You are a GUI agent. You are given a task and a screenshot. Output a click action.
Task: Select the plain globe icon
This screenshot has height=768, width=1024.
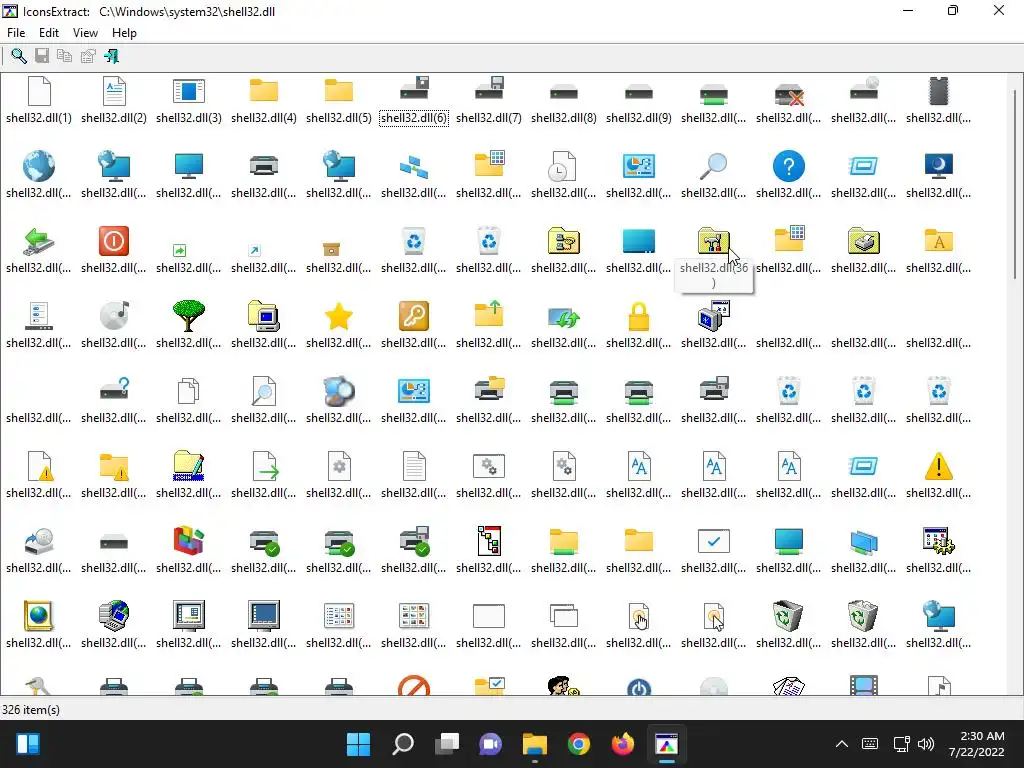pyautogui.click(x=39, y=166)
